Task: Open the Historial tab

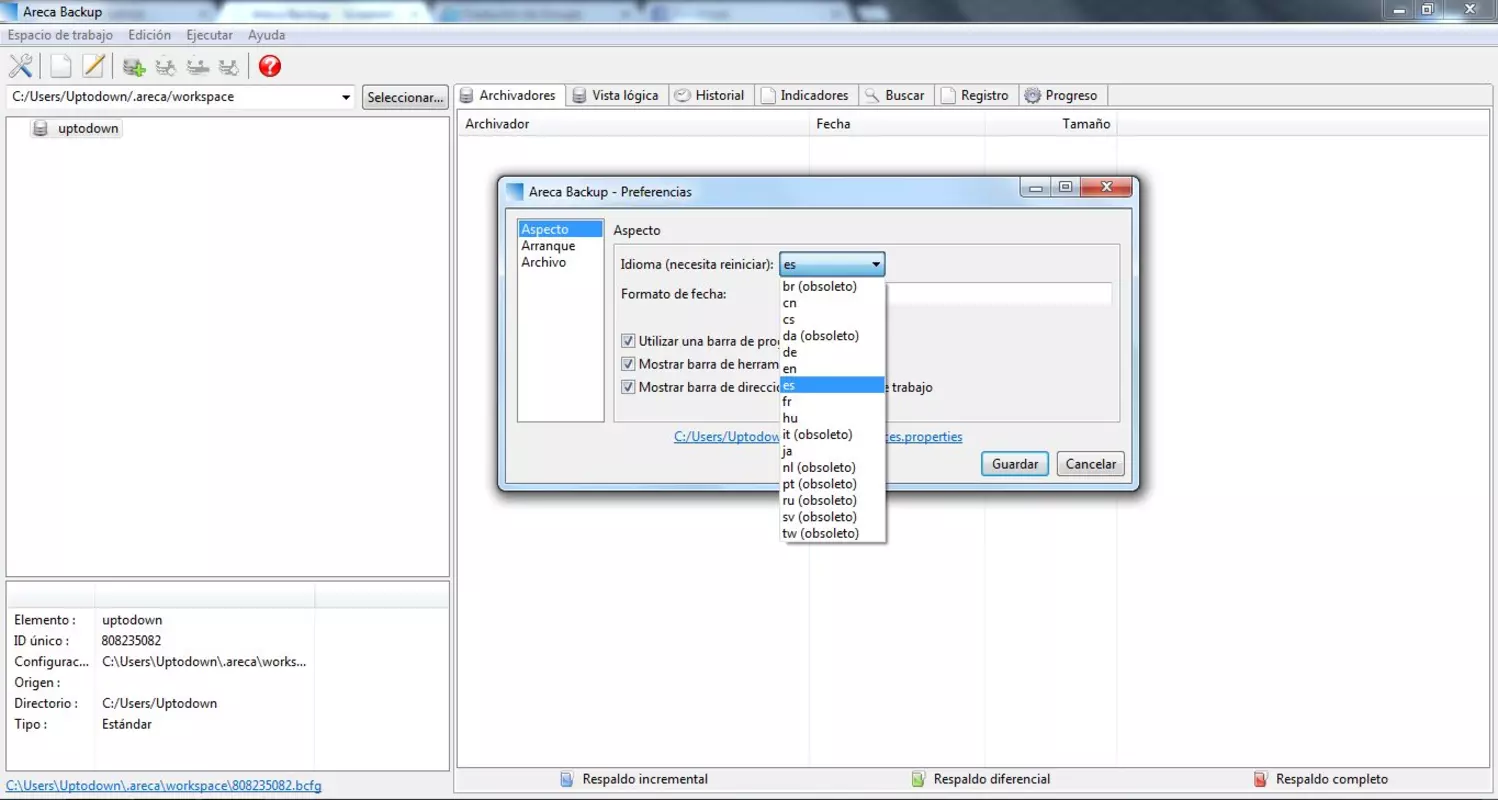Action: 710,95
